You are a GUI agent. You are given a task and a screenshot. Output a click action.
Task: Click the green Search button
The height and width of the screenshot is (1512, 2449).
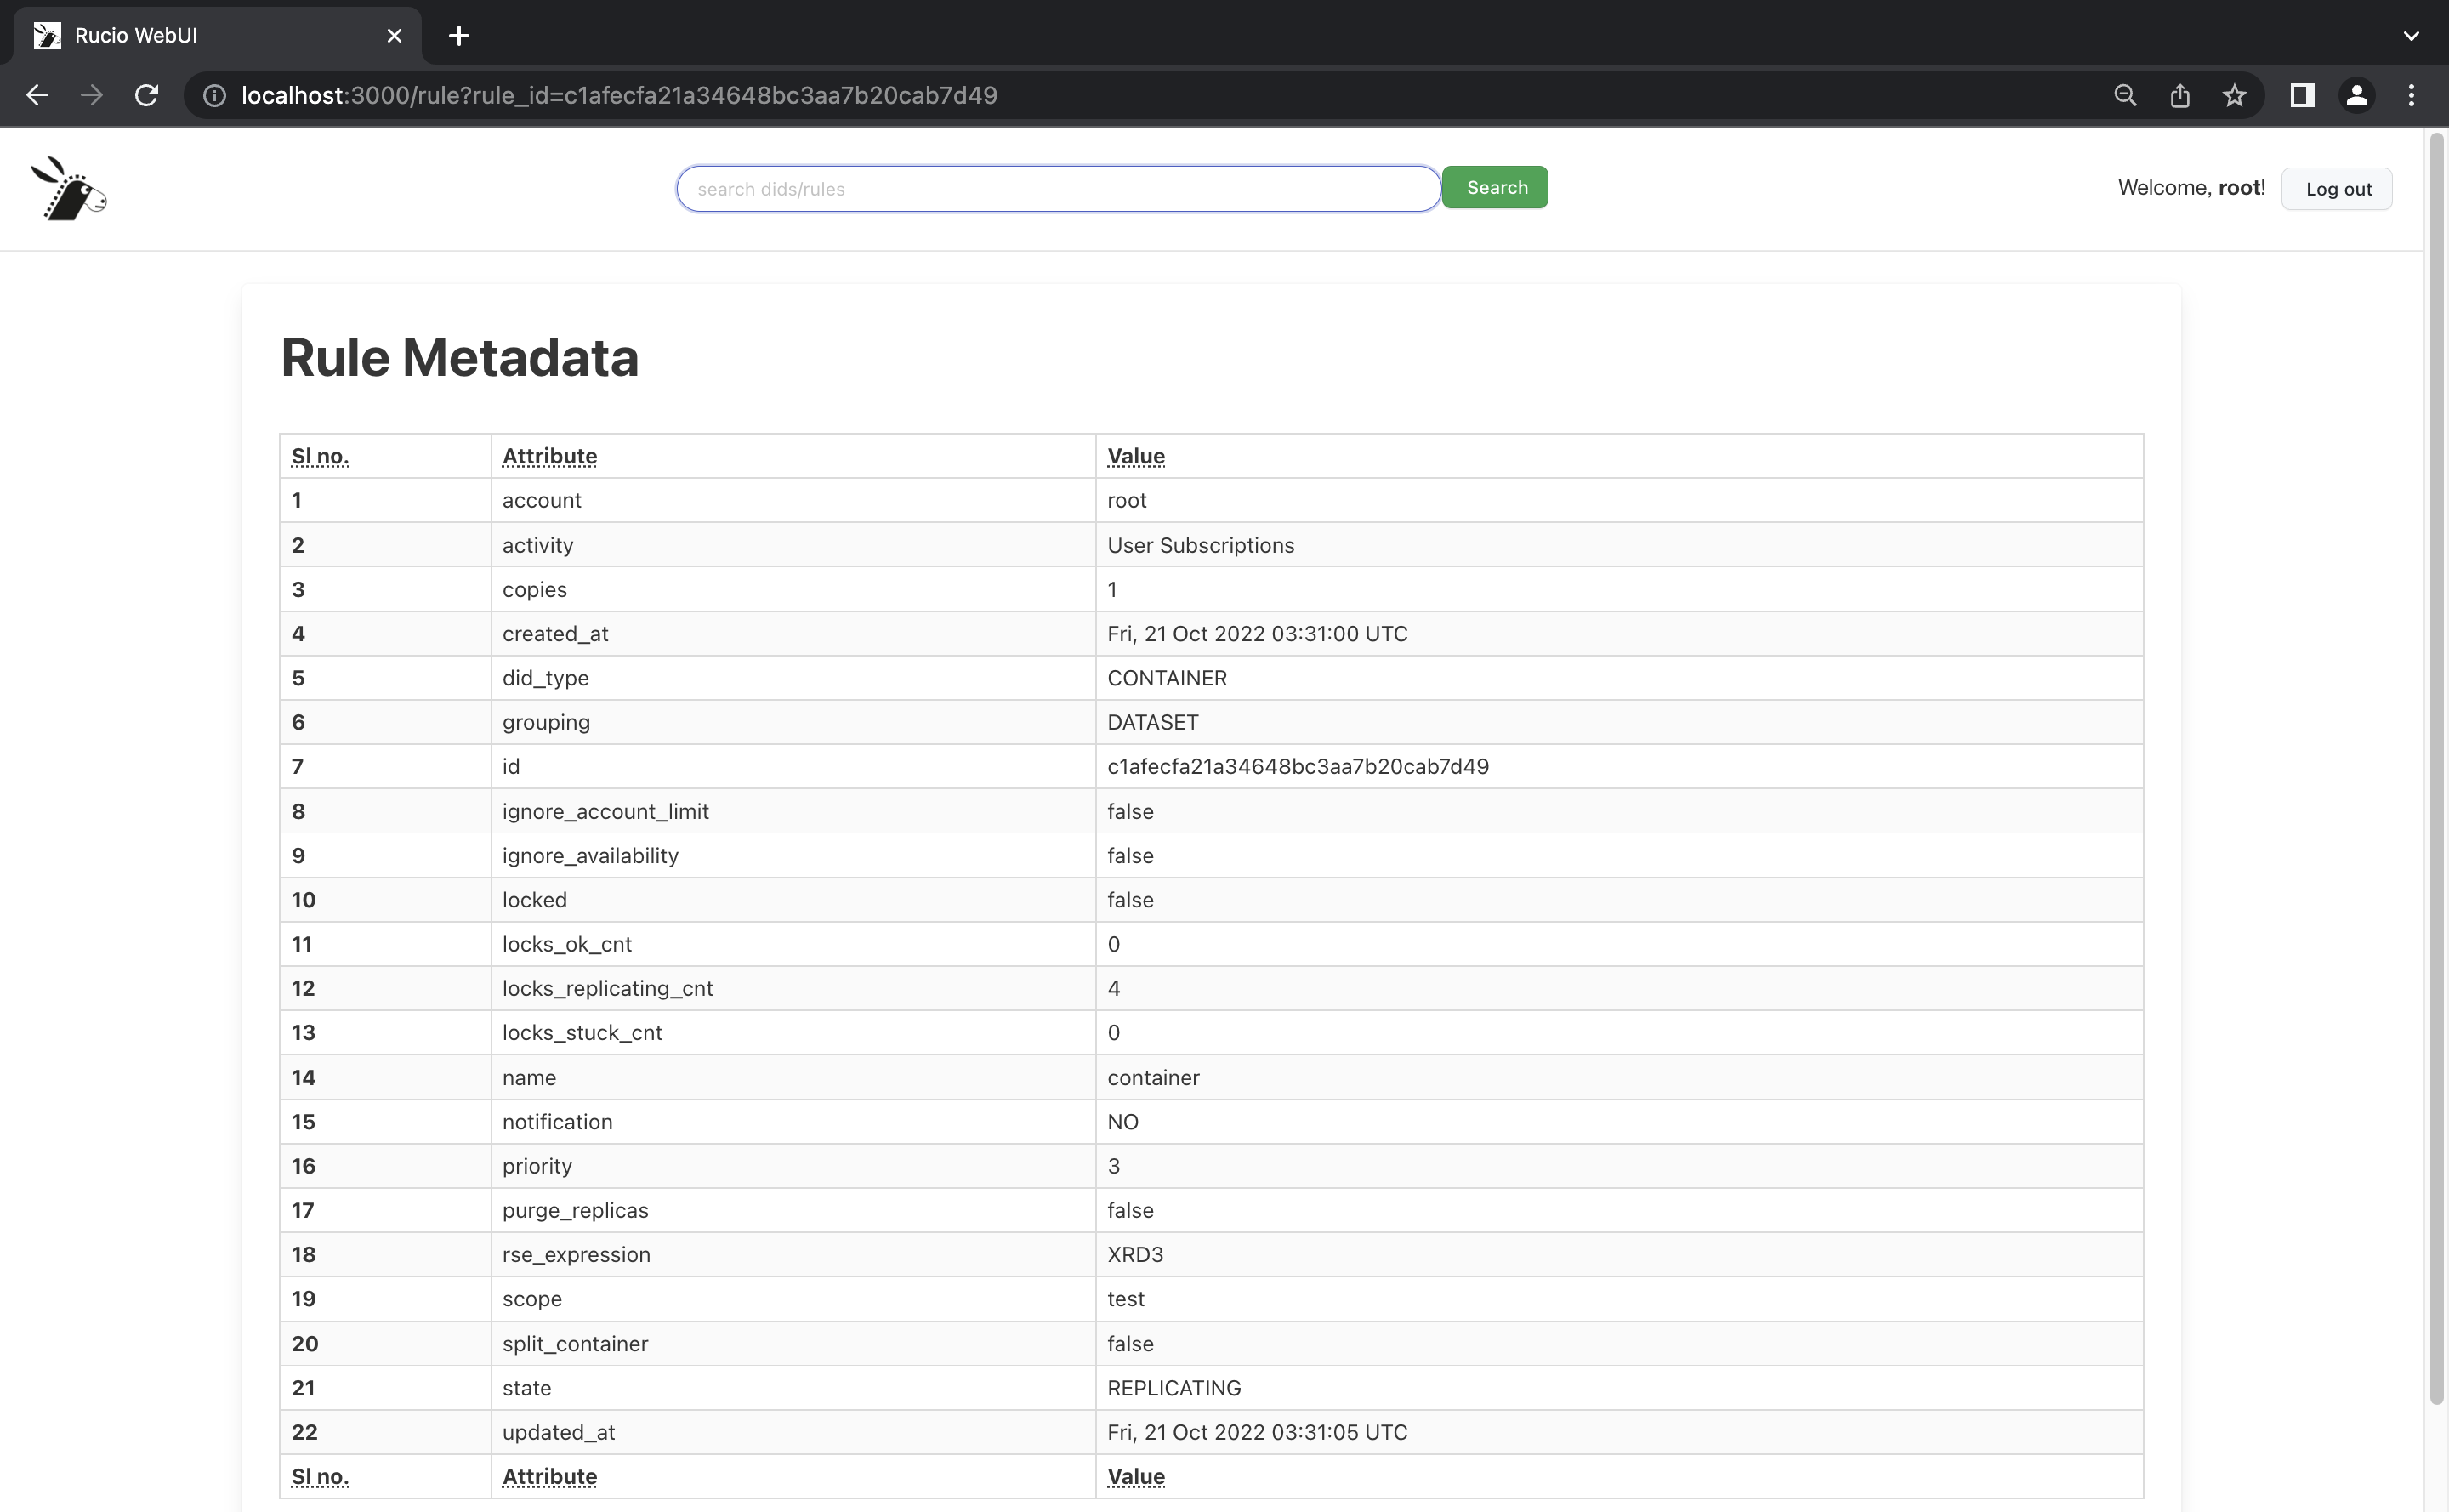pyautogui.click(x=1495, y=188)
